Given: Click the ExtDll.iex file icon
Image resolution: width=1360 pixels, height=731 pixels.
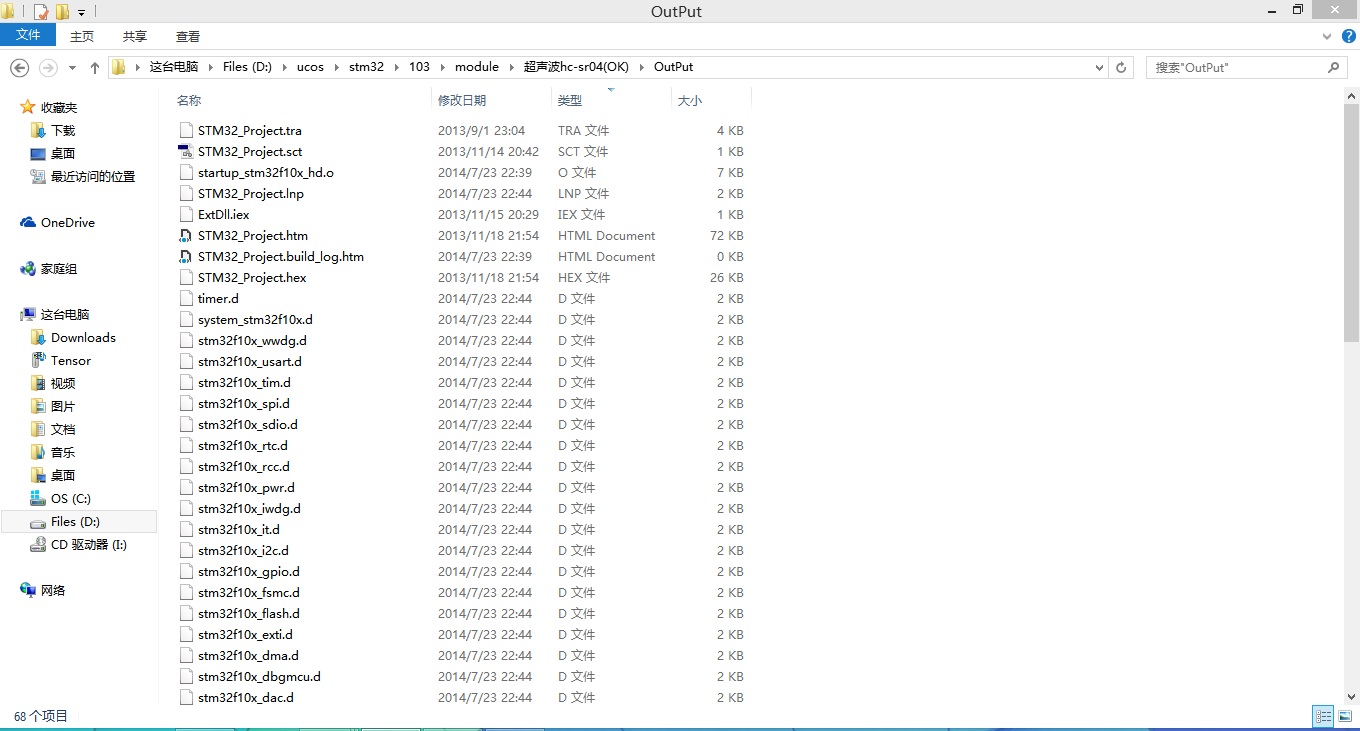Looking at the screenshot, I should pos(185,214).
